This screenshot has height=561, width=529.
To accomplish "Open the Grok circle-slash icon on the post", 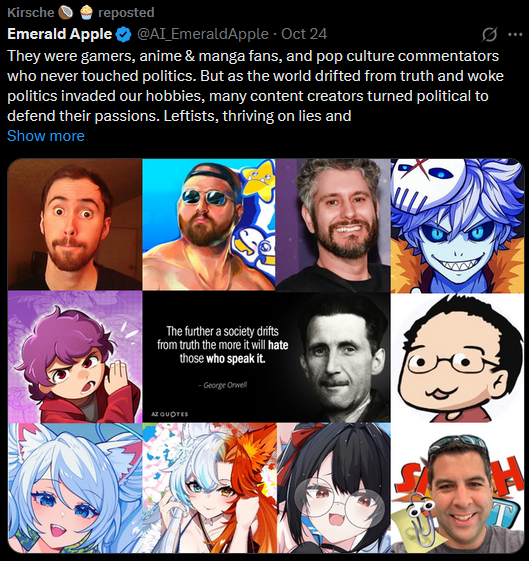I will tap(489, 35).
